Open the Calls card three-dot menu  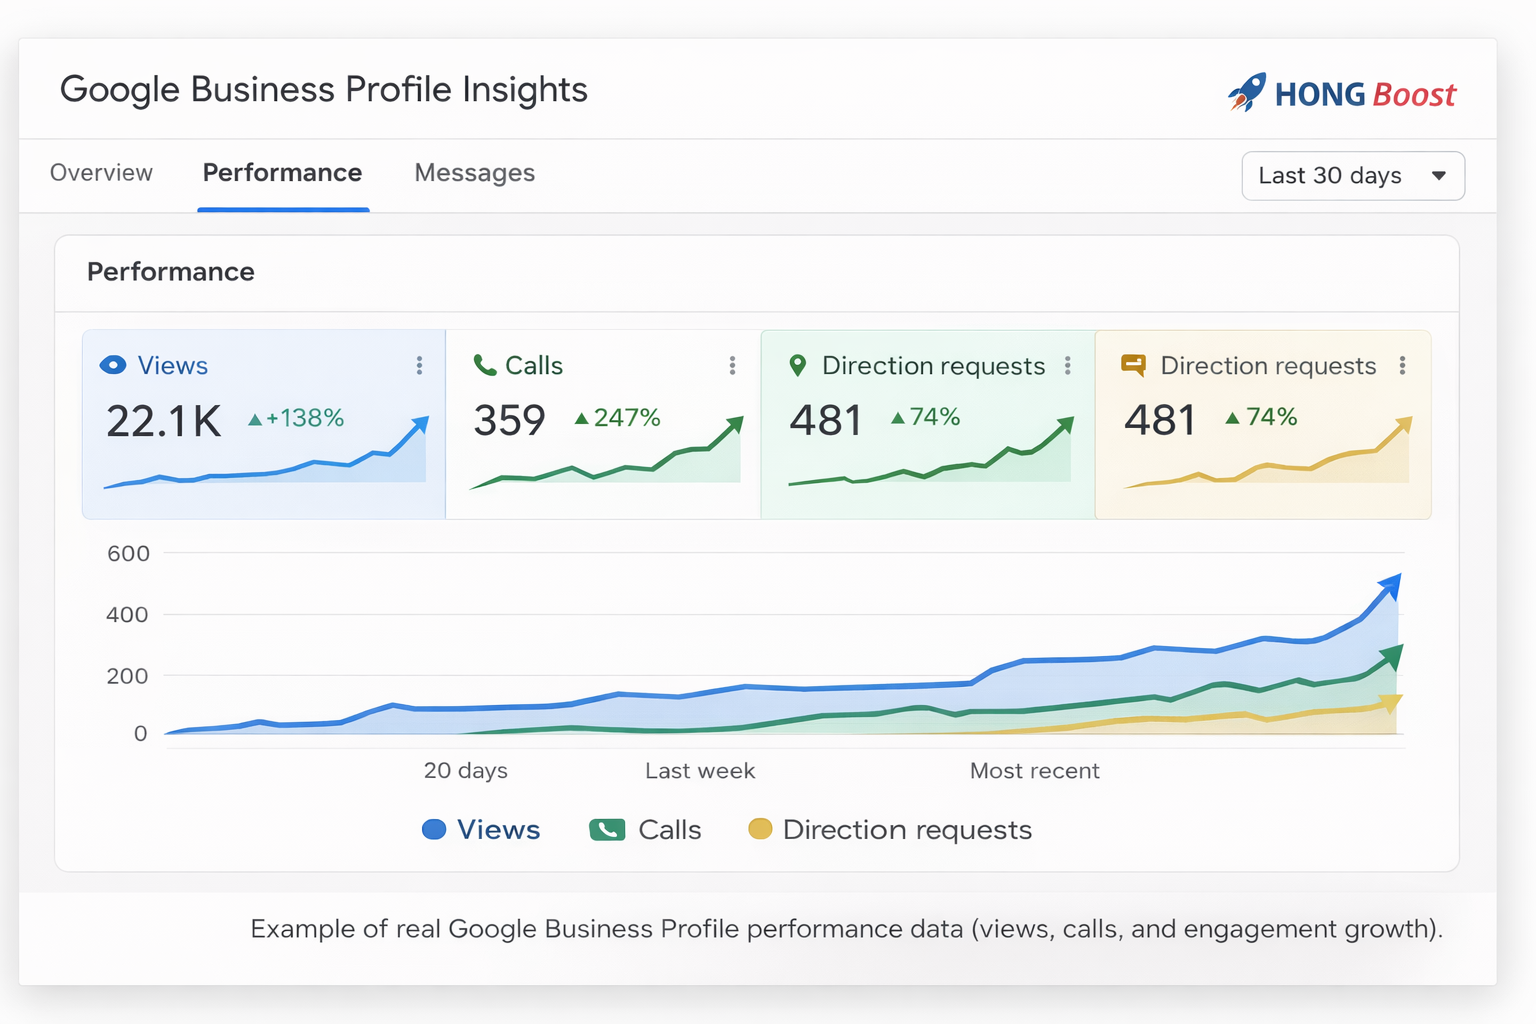732,366
